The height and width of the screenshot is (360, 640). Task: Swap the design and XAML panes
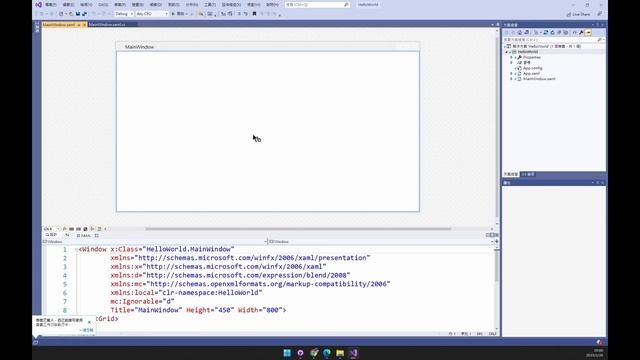click(67, 235)
